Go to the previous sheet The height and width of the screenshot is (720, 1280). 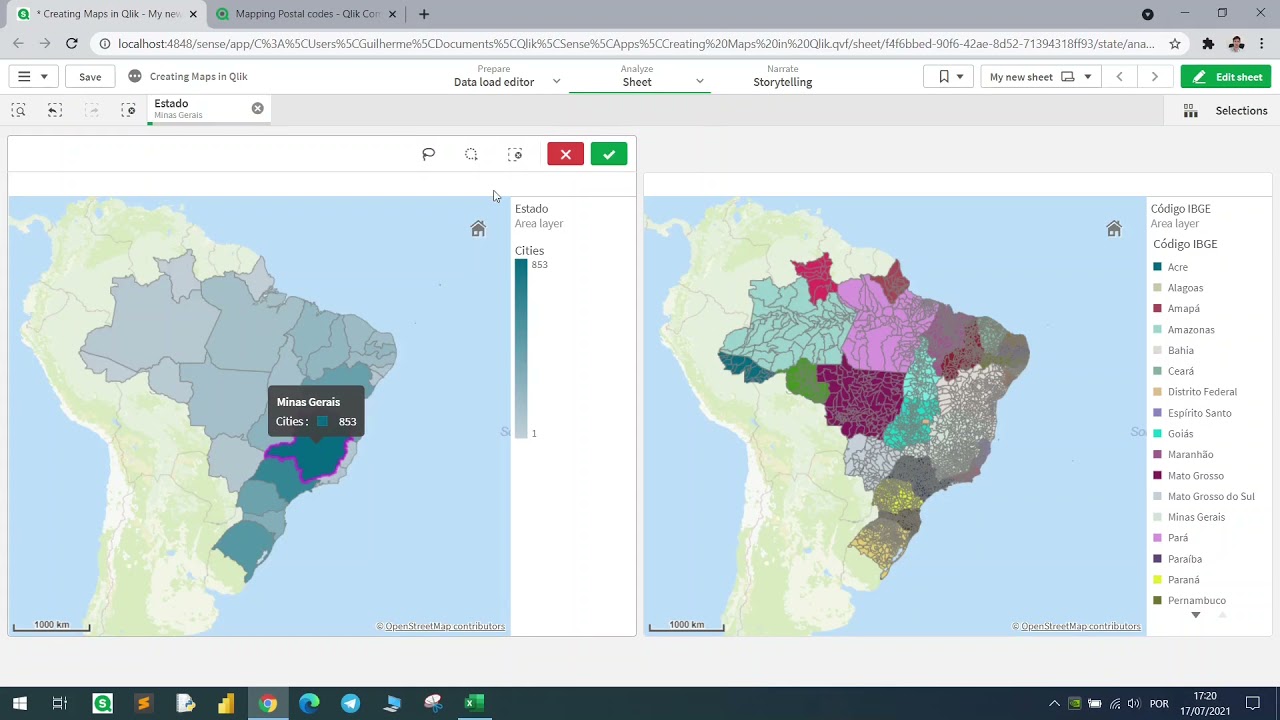1119,77
